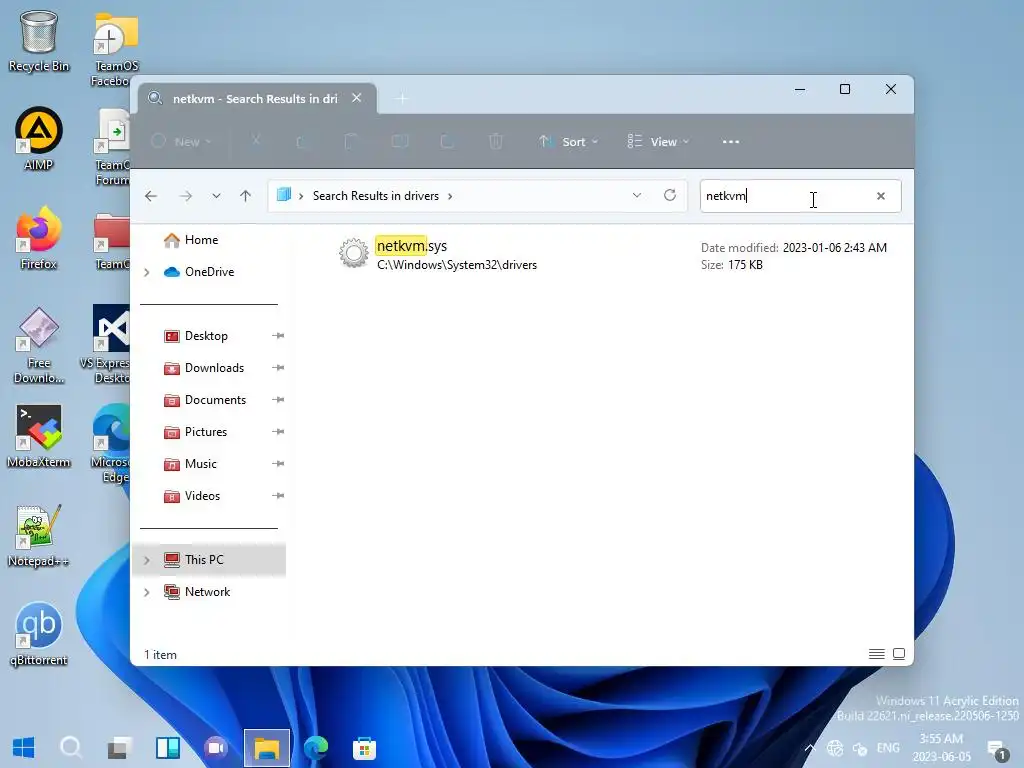Open Edge browser from taskbar

click(316, 747)
